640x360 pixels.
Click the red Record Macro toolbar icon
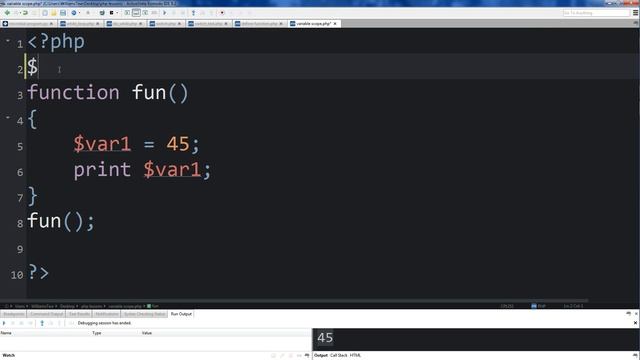click(222, 13)
